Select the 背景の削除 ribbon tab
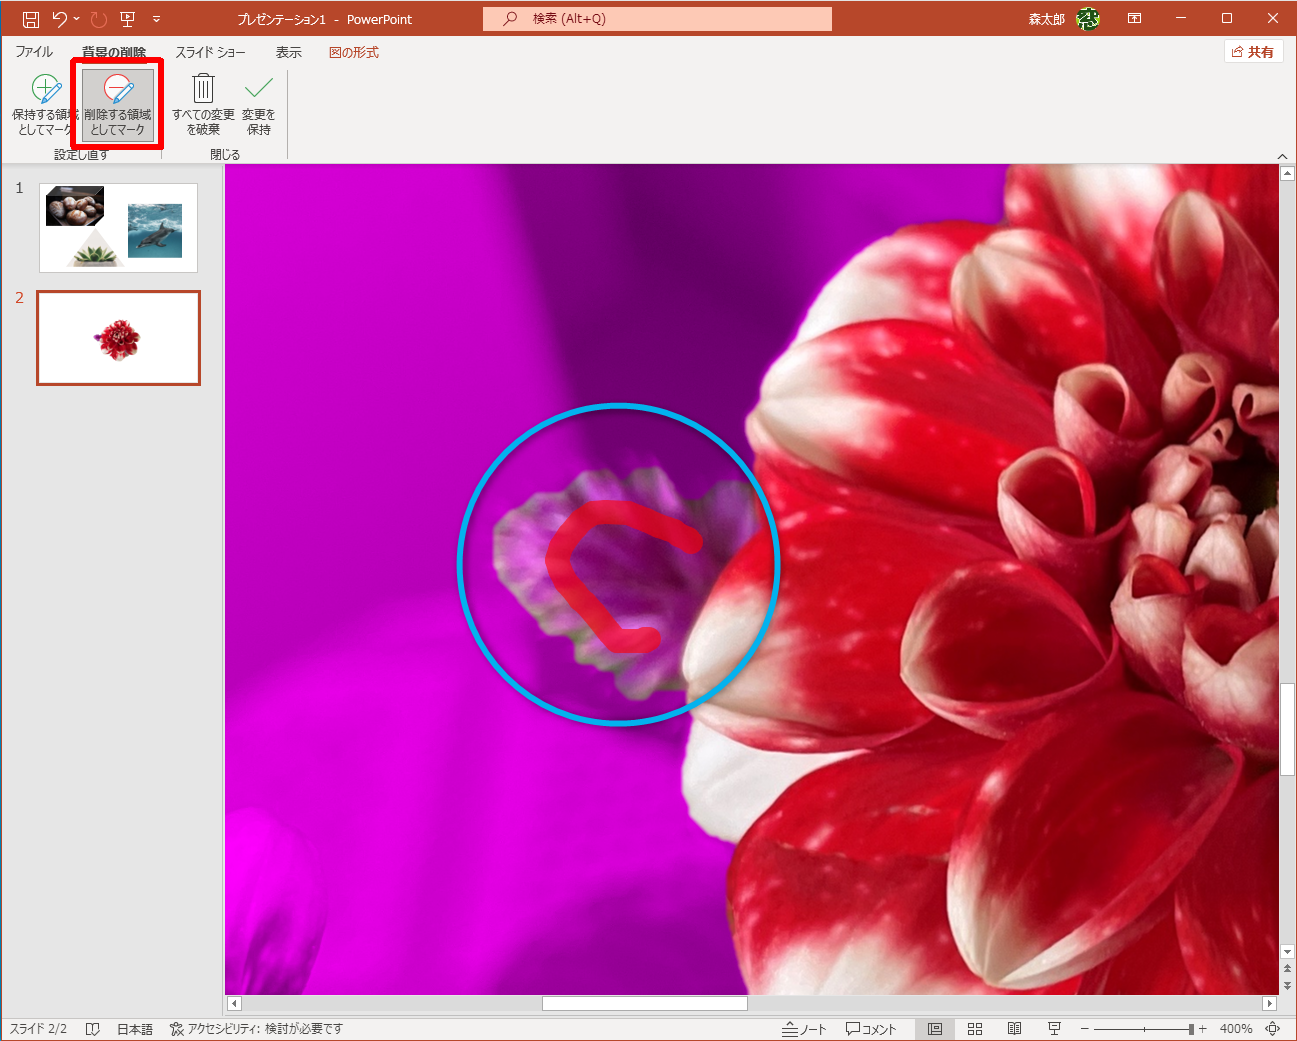This screenshot has width=1297, height=1041. (x=114, y=52)
